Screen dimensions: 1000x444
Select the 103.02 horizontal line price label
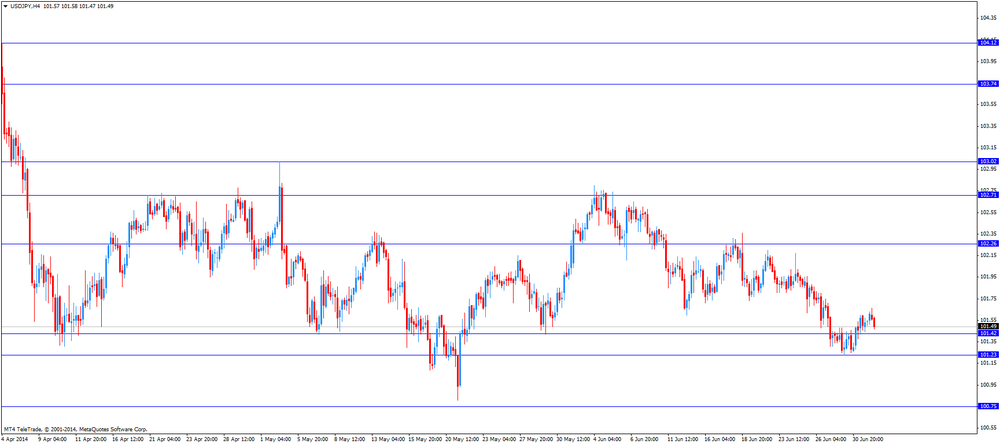click(988, 161)
